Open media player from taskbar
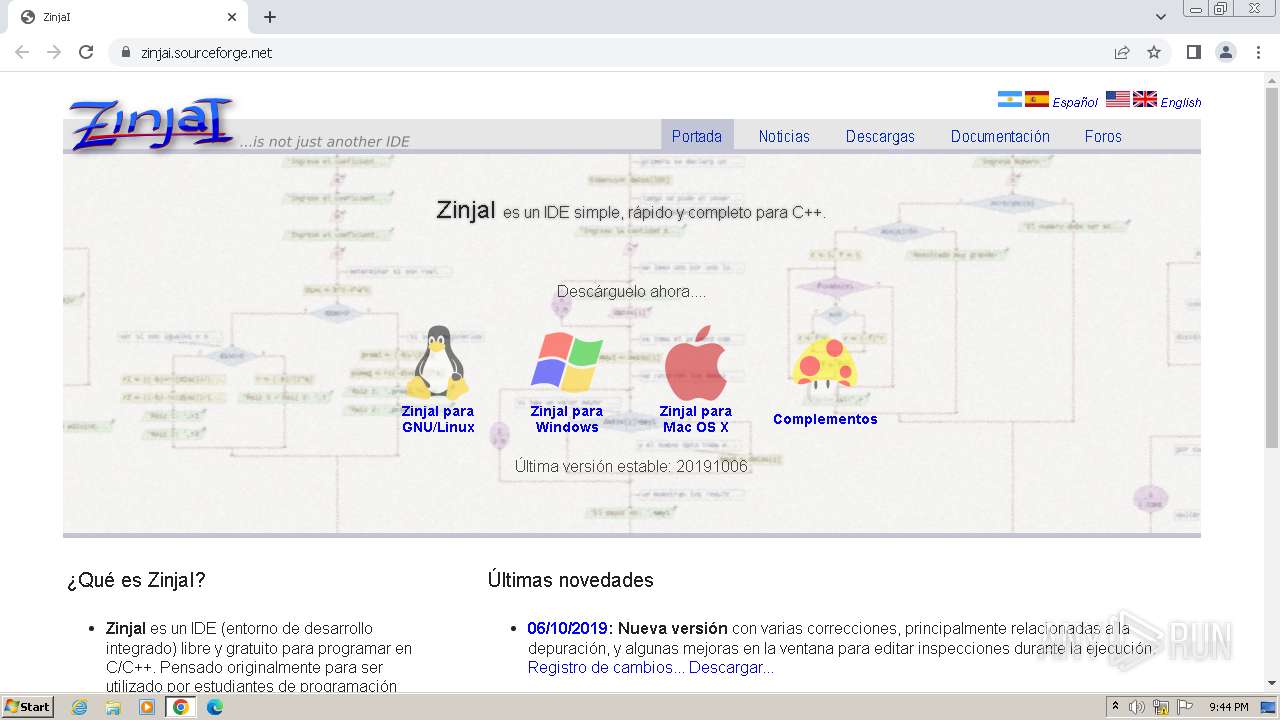Viewport: 1280px width, 720px height. pyautogui.click(x=147, y=707)
